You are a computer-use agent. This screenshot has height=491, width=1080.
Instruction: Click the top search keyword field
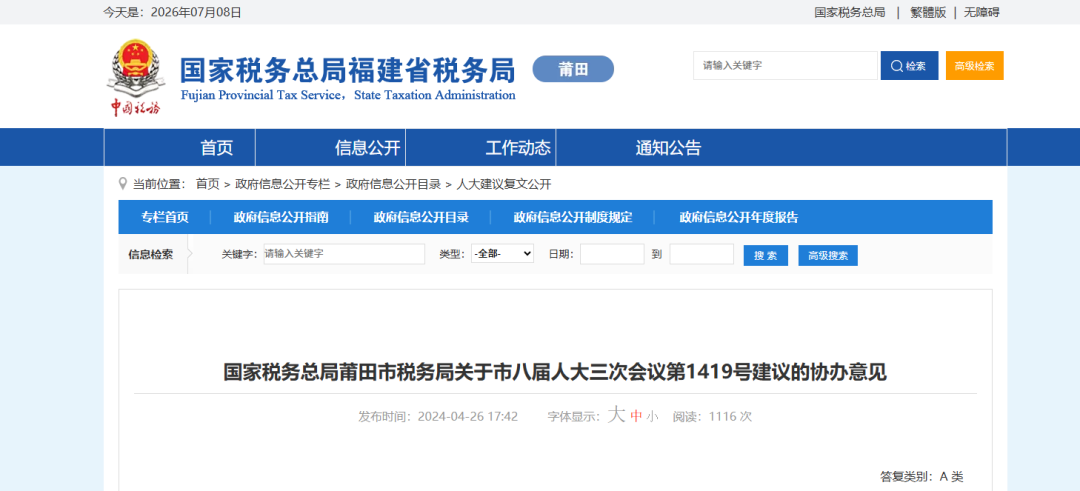[785, 66]
